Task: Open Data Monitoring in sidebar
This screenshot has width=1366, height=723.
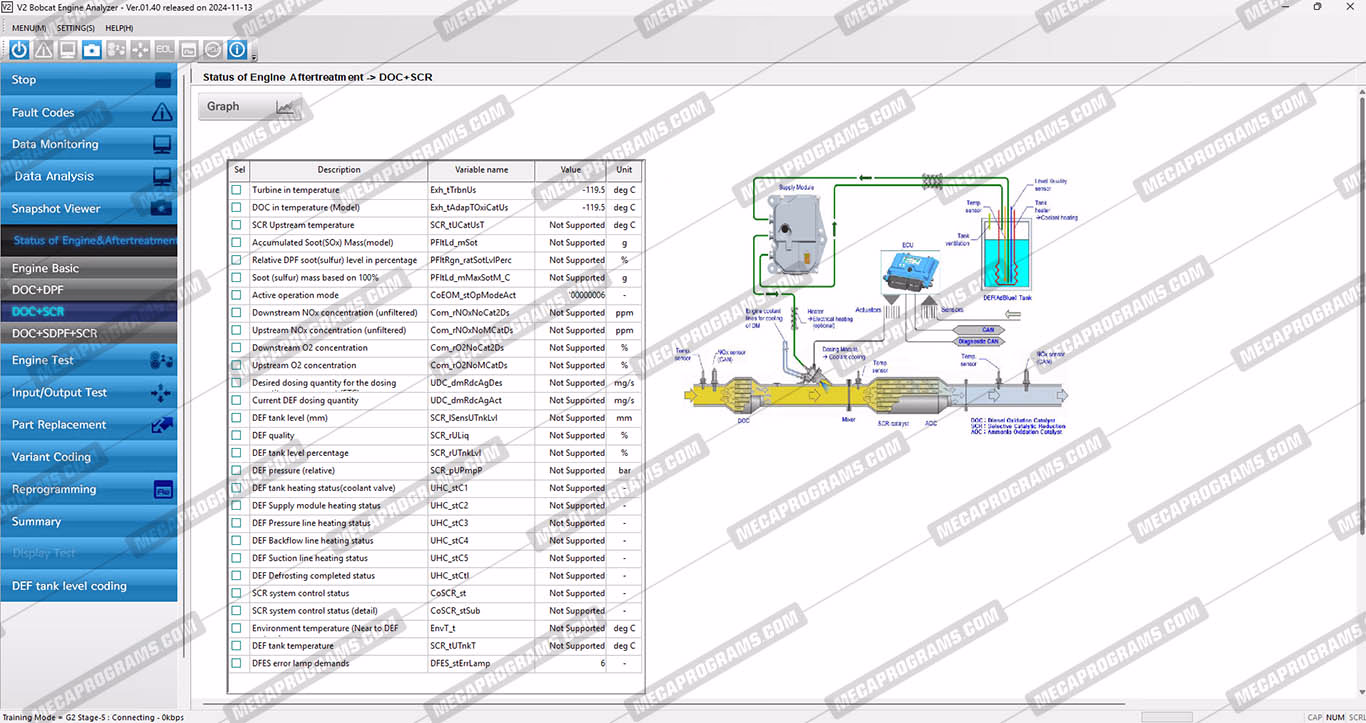Action: (88, 144)
